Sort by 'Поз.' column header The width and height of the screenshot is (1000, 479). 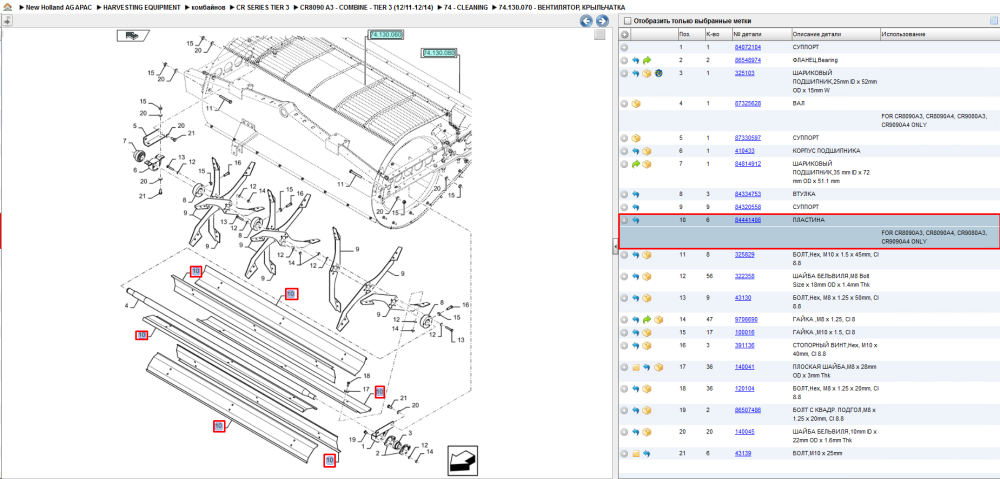point(690,34)
